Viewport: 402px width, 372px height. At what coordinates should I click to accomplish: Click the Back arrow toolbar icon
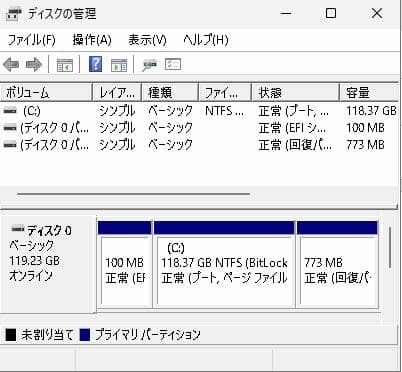11,64
